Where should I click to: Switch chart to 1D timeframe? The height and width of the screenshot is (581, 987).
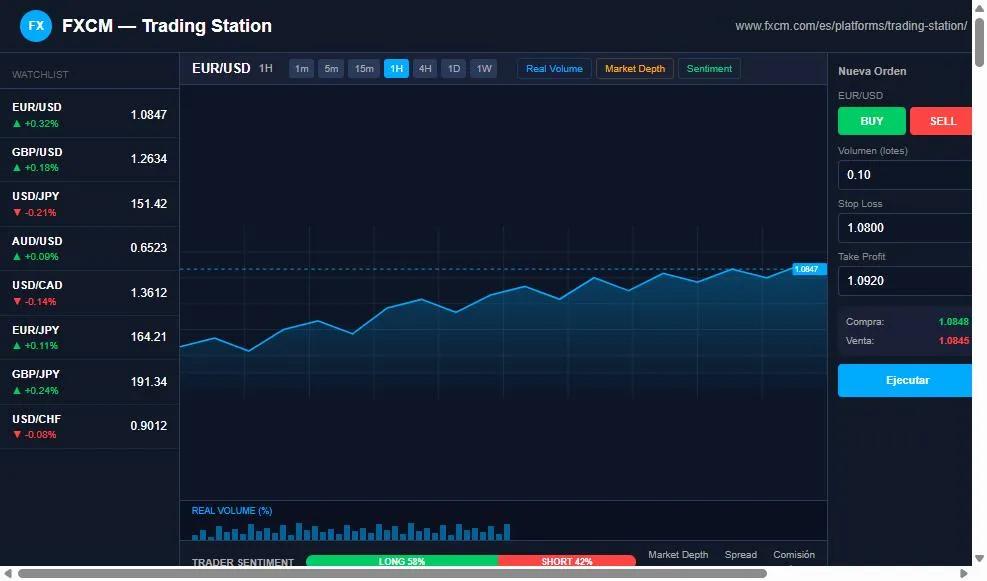pyautogui.click(x=454, y=69)
